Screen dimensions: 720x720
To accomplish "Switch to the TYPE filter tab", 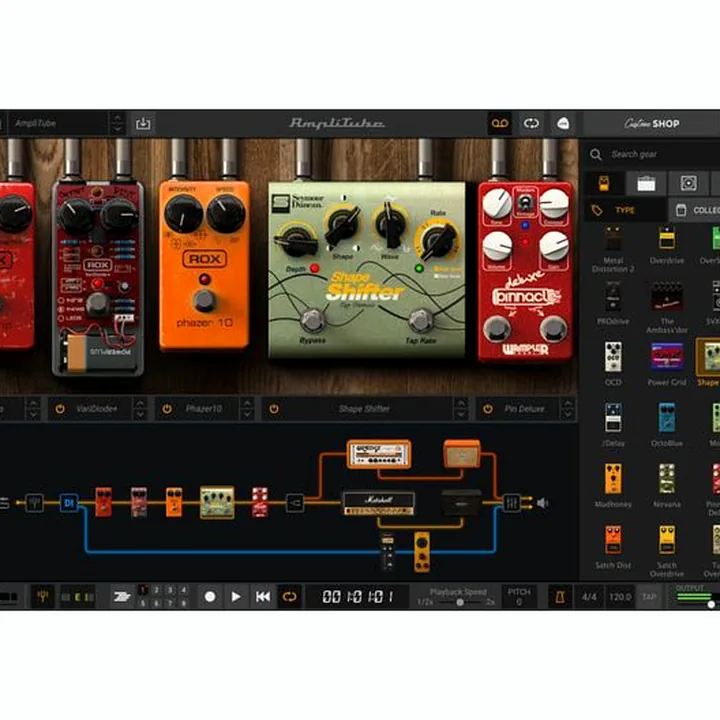I will point(625,210).
